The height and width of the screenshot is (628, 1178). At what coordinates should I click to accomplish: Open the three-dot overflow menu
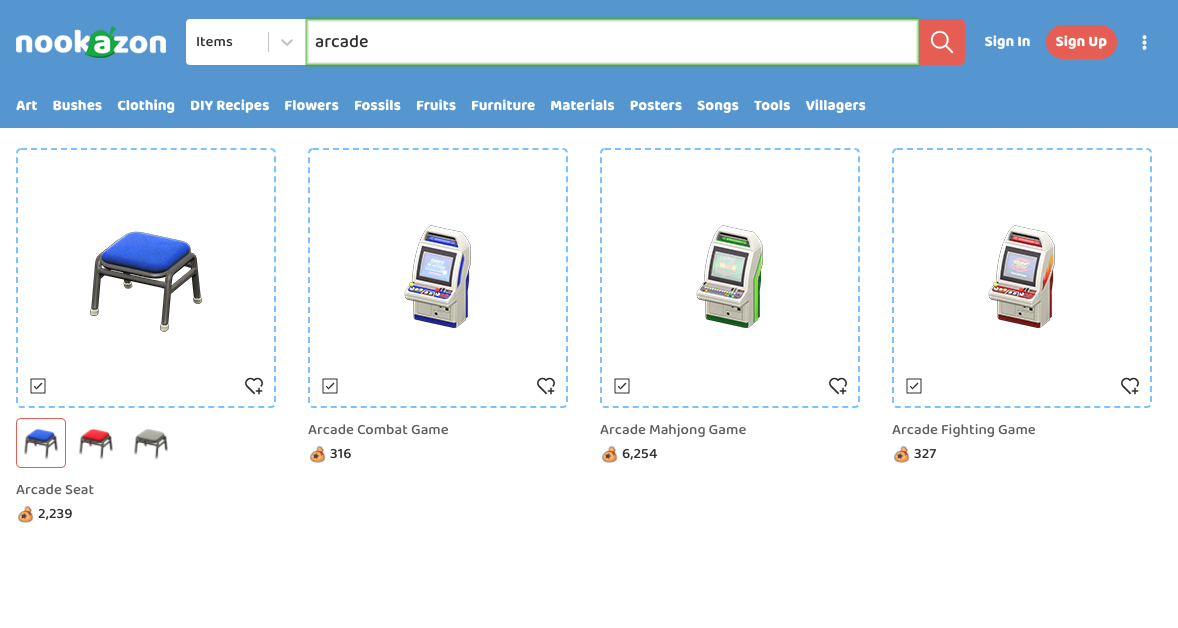coord(1144,41)
